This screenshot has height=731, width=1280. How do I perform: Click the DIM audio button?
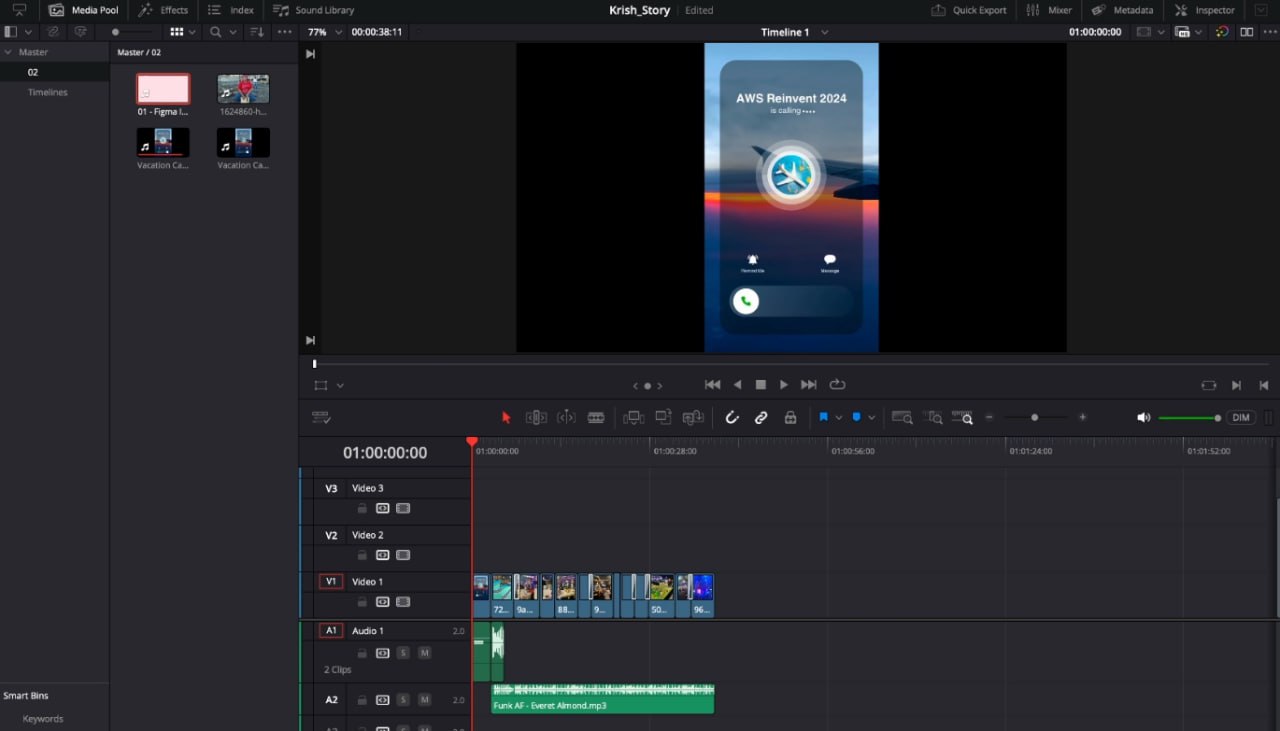pyautogui.click(x=1241, y=417)
